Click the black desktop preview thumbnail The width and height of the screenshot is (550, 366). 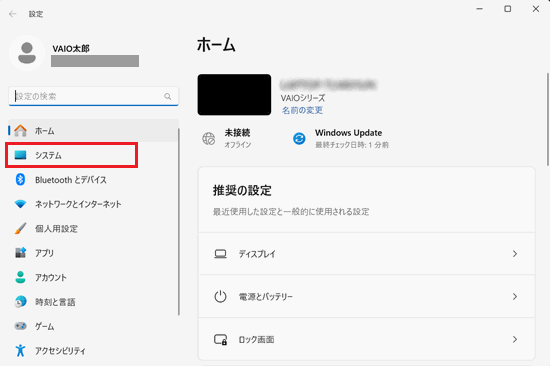234,94
